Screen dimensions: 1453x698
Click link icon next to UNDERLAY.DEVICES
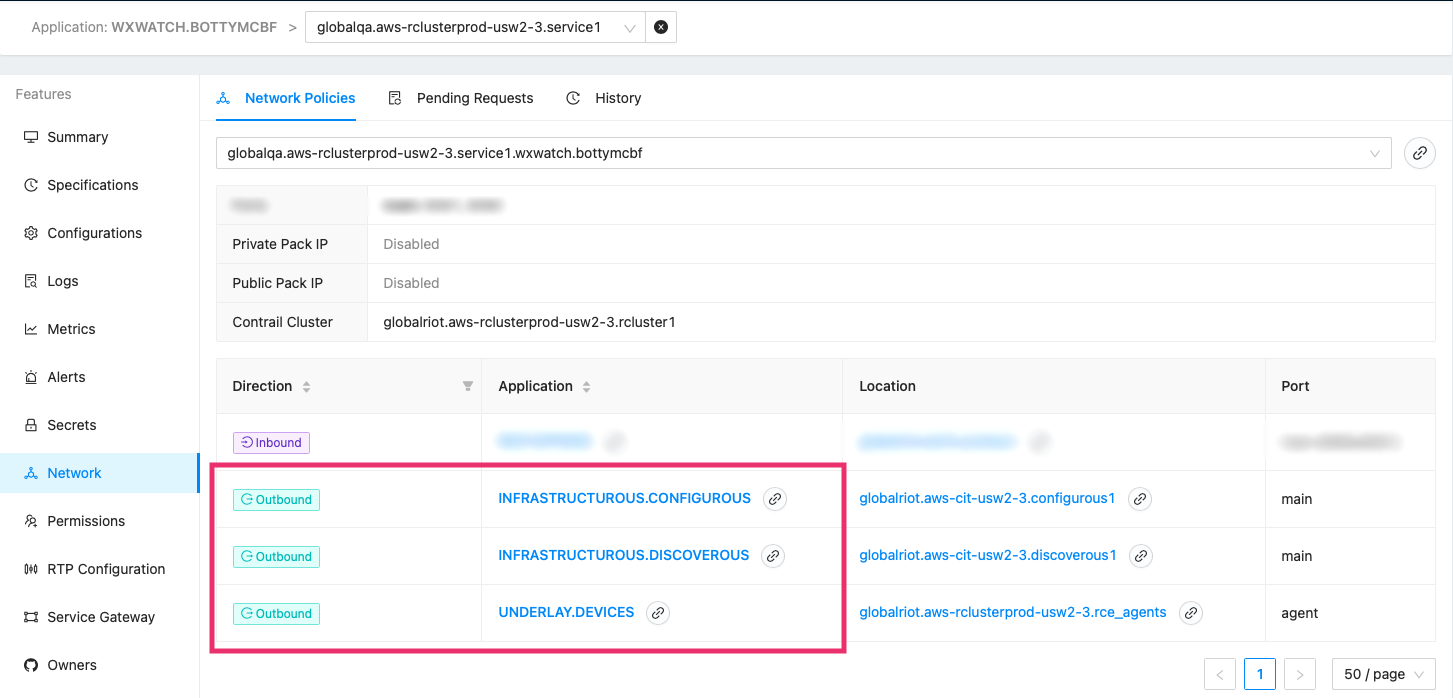657,613
